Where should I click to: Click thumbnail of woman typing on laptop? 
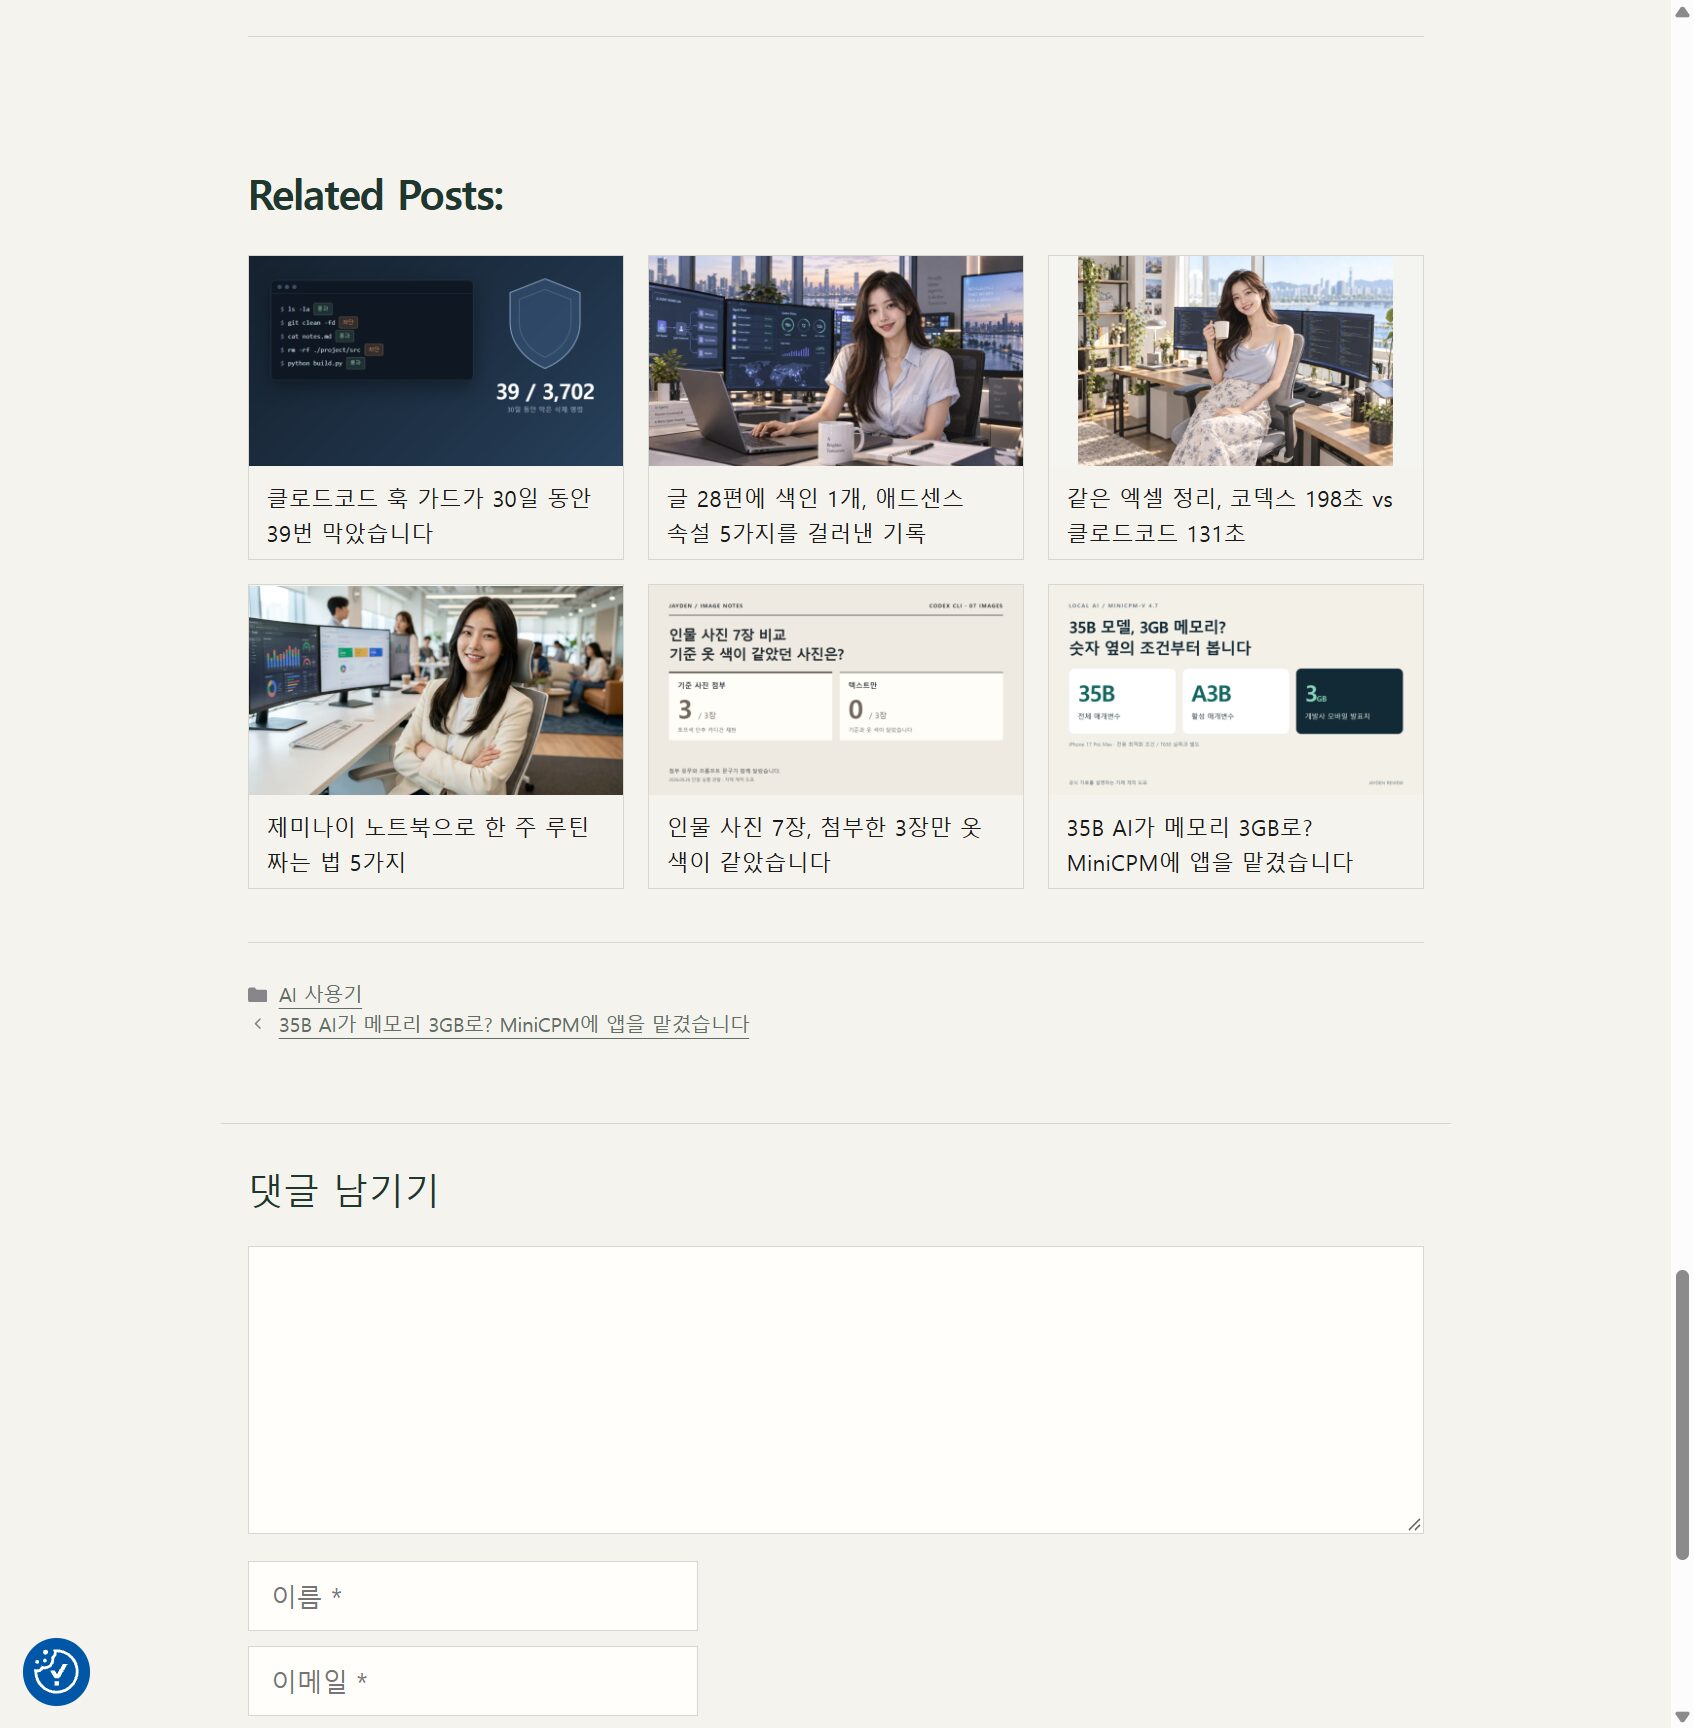(836, 361)
